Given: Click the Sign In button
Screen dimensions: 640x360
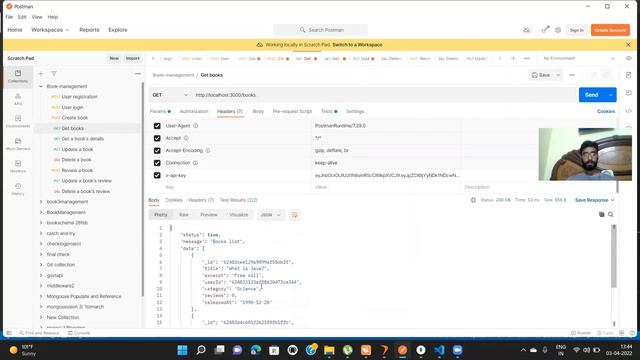Looking at the screenshot, I should point(576,30).
